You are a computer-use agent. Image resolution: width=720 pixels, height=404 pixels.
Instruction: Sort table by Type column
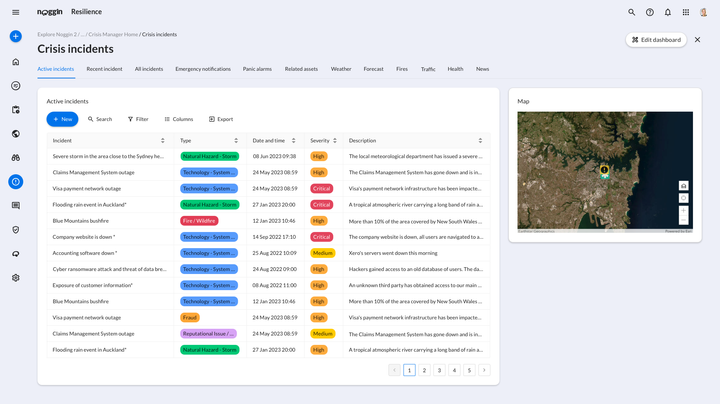tap(236, 140)
